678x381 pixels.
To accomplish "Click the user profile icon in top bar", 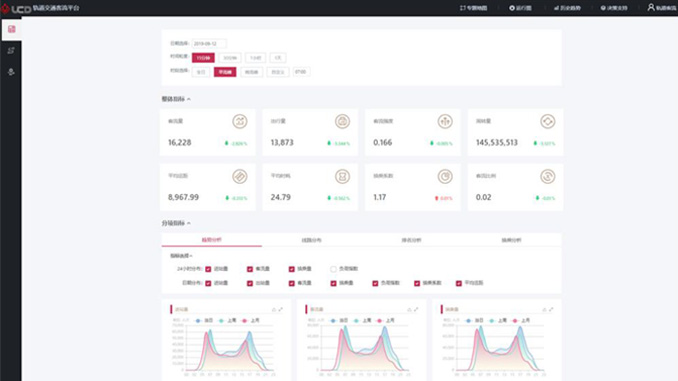I will [x=651, y=7].
